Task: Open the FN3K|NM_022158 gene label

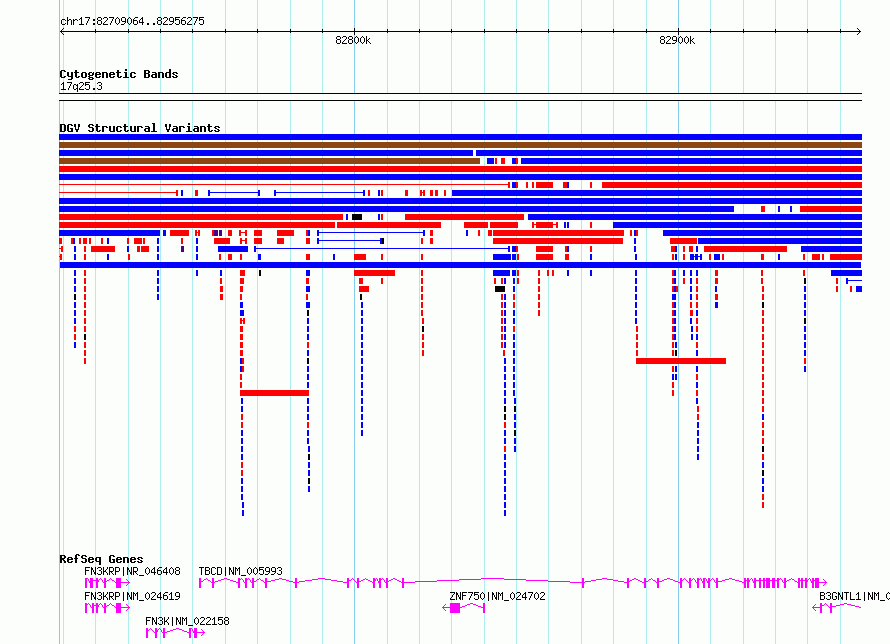Action: click(187, 621)
